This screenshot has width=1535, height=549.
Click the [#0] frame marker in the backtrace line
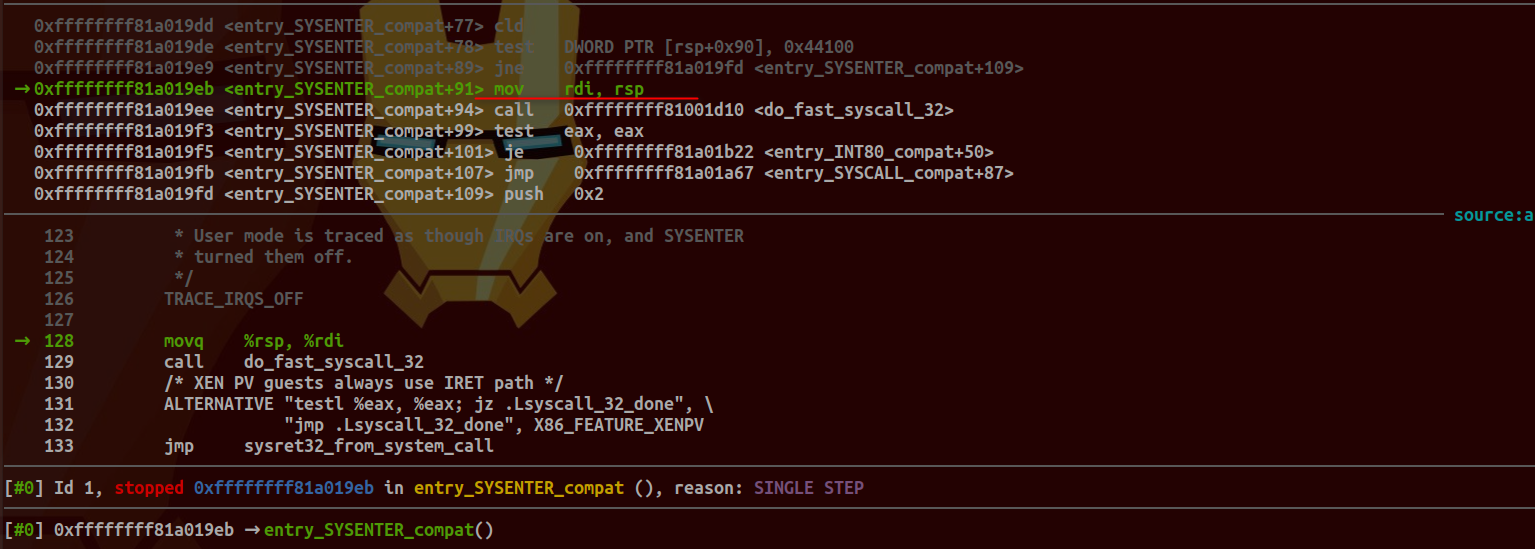24,529
